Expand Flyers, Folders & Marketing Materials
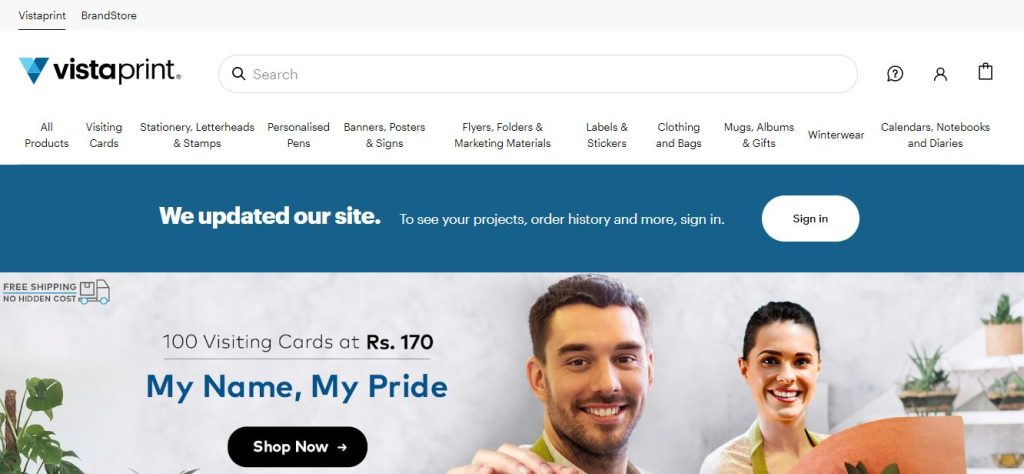1024x474 pixels. point(502,135)
